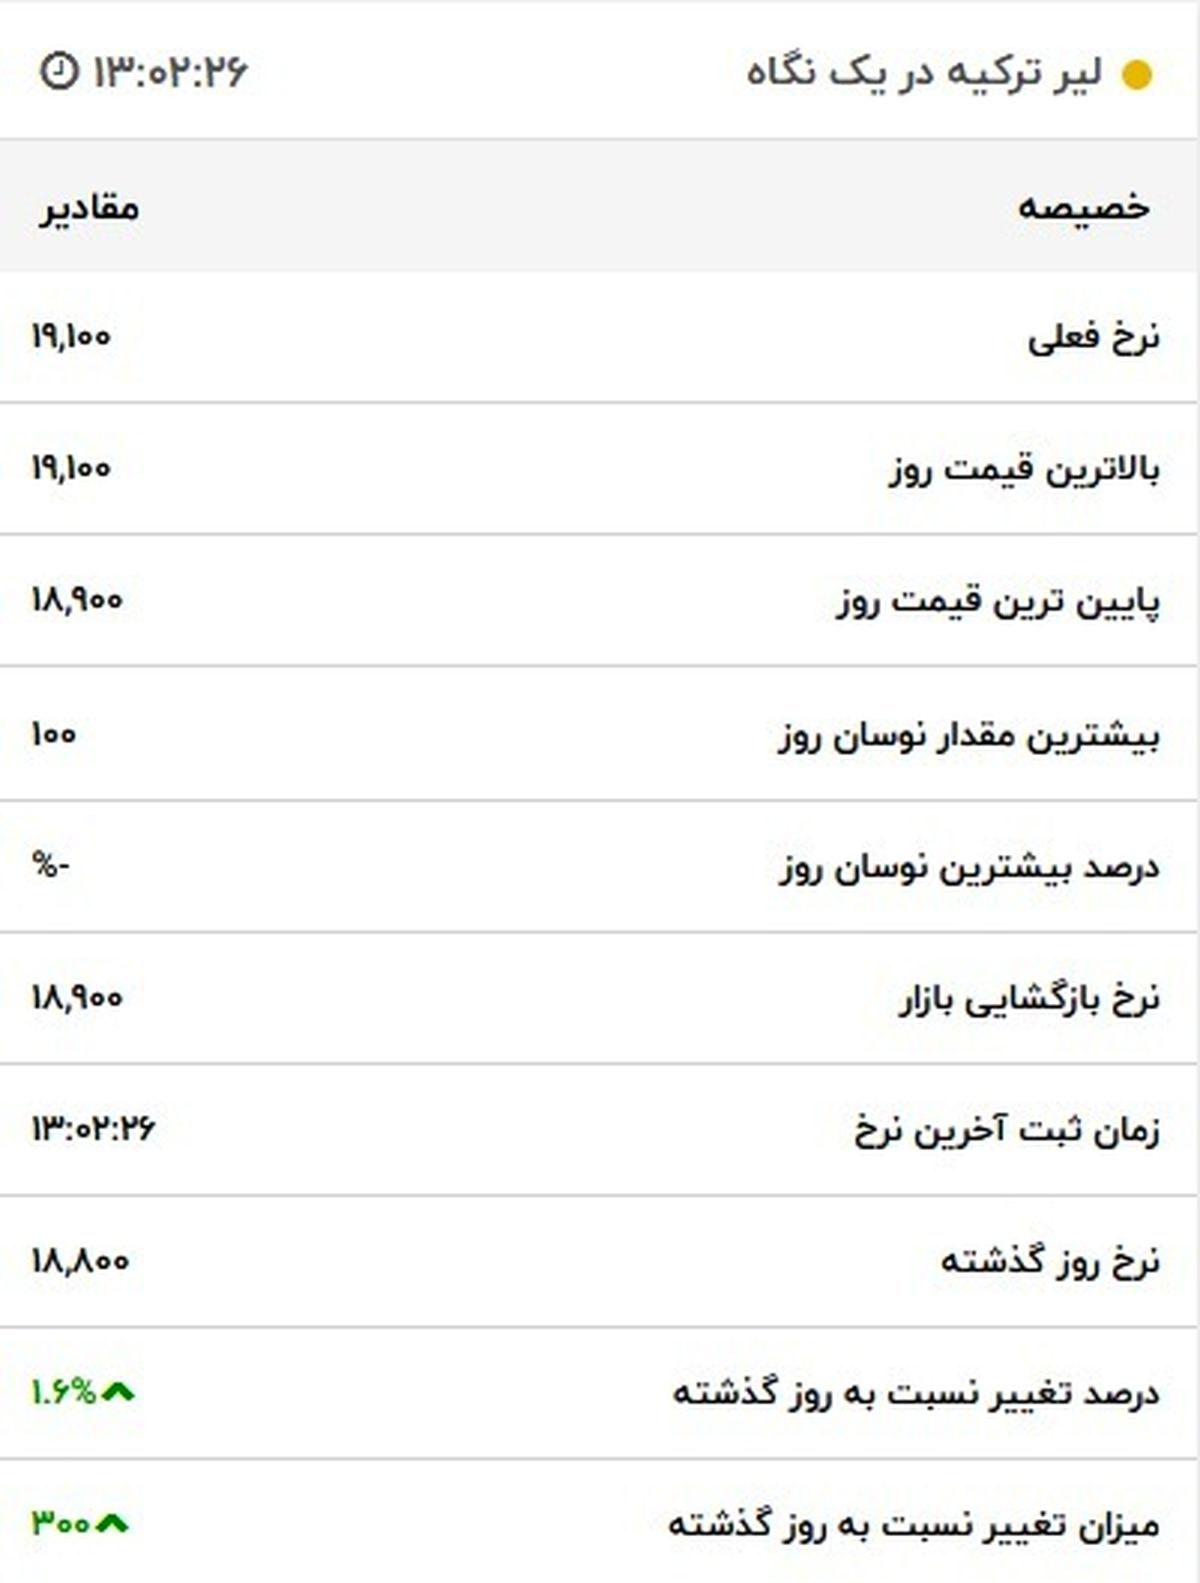This screenshot has width=1200, height=1583.
Task: Click the current rate value ۱۹,۱۰۰
Action: 71,337
